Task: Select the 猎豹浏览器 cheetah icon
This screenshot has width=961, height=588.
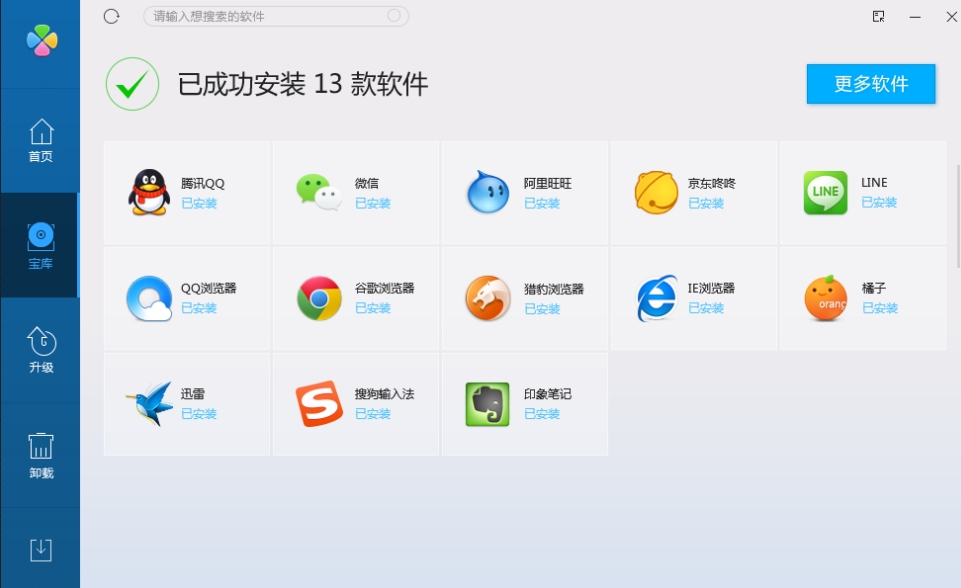Action: pos(486,298)
